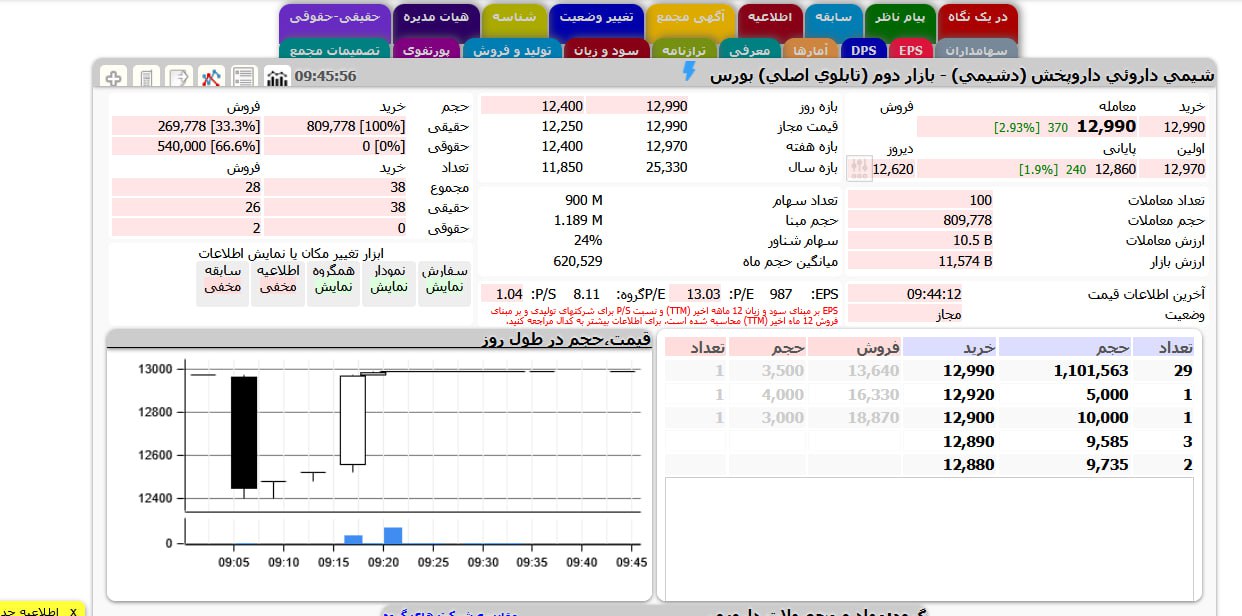Open the تغییر وضعیت tab

tap(594, 17)
